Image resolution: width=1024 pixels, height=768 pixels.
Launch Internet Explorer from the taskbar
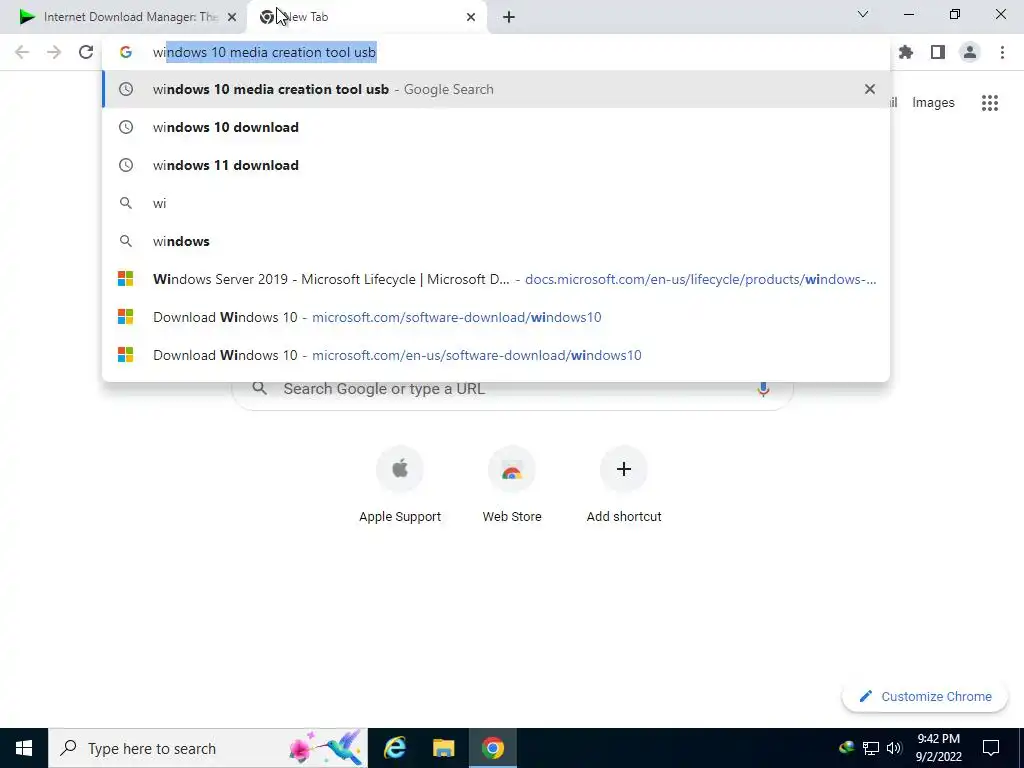pyautogui.click(x=394, y=748)
